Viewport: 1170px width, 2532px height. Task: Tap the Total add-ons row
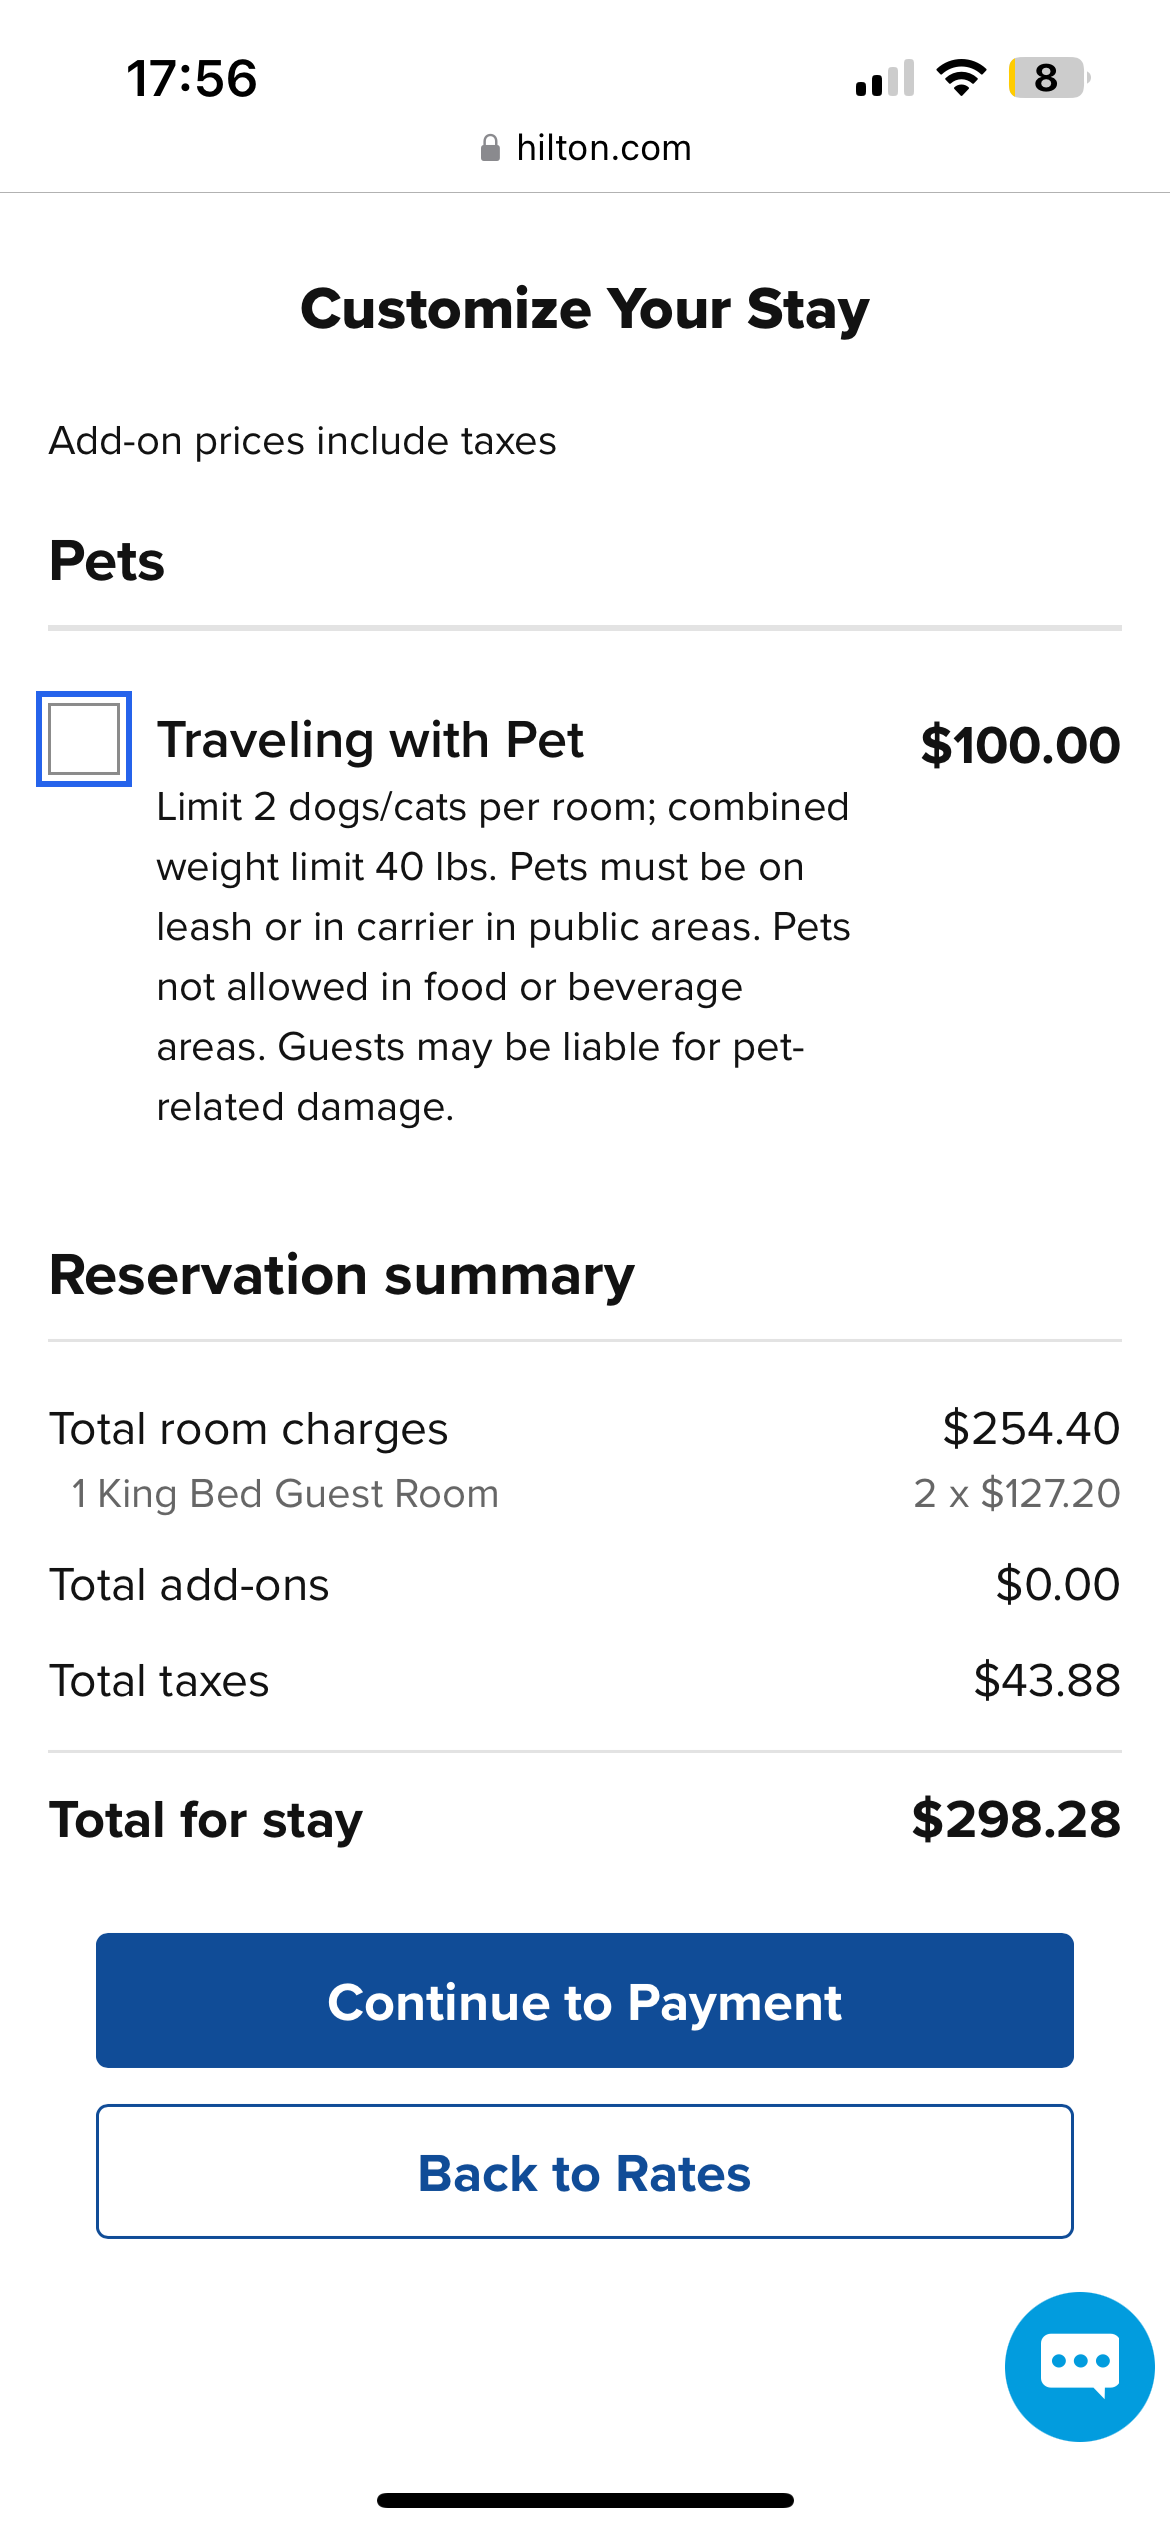click(585, 1584)
